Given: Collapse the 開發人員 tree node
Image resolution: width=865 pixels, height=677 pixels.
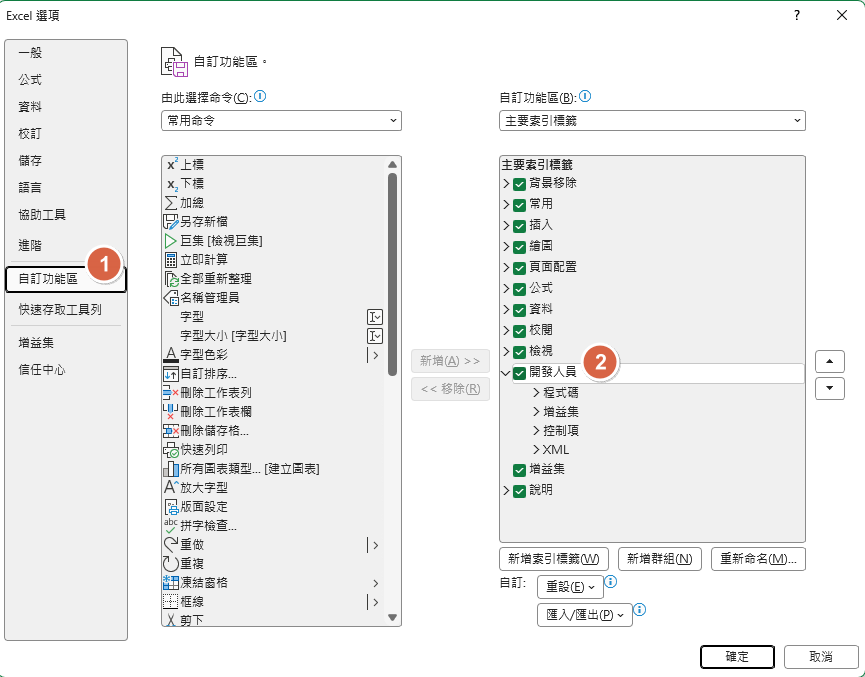Looking at the screenshot, I should [505, 373].
